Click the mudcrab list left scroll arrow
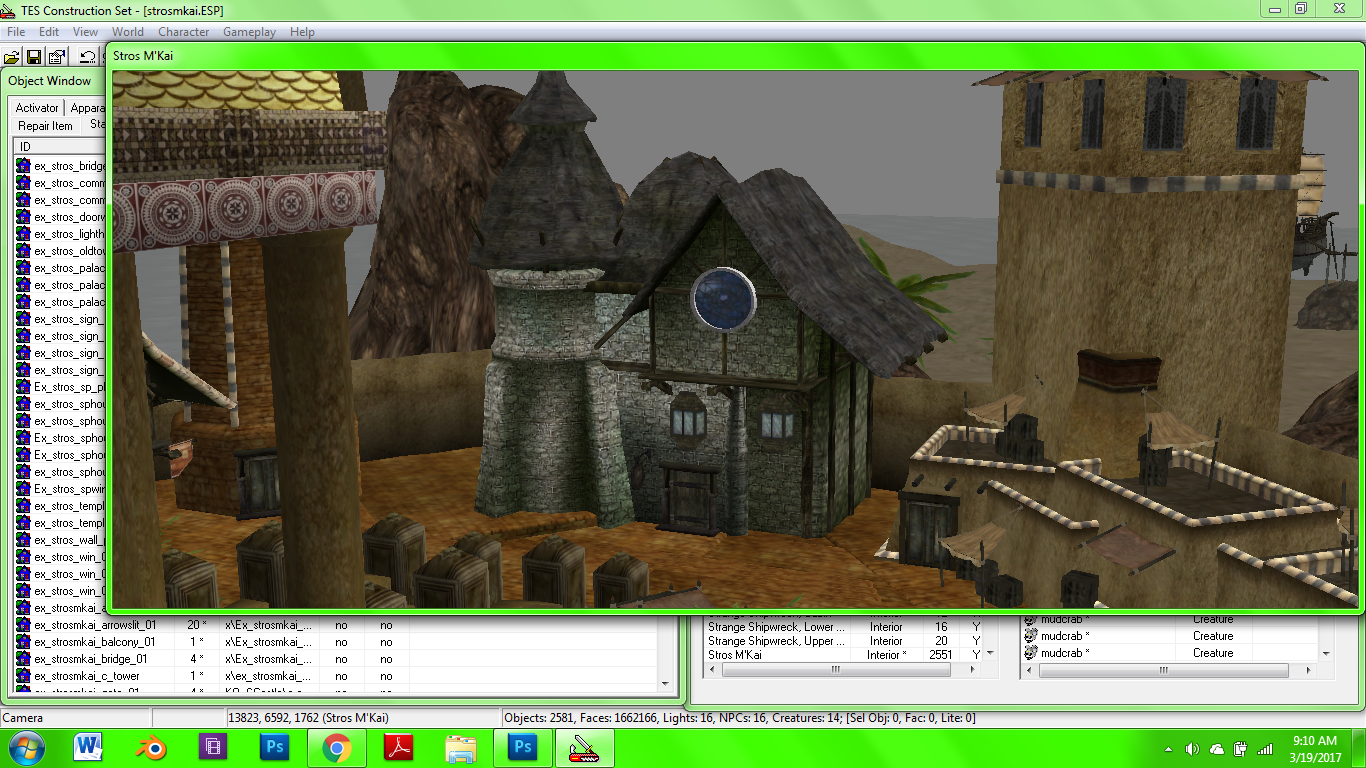This screenshot has width=1366, height=768. pyautogui.click(x=1029, y=671)
